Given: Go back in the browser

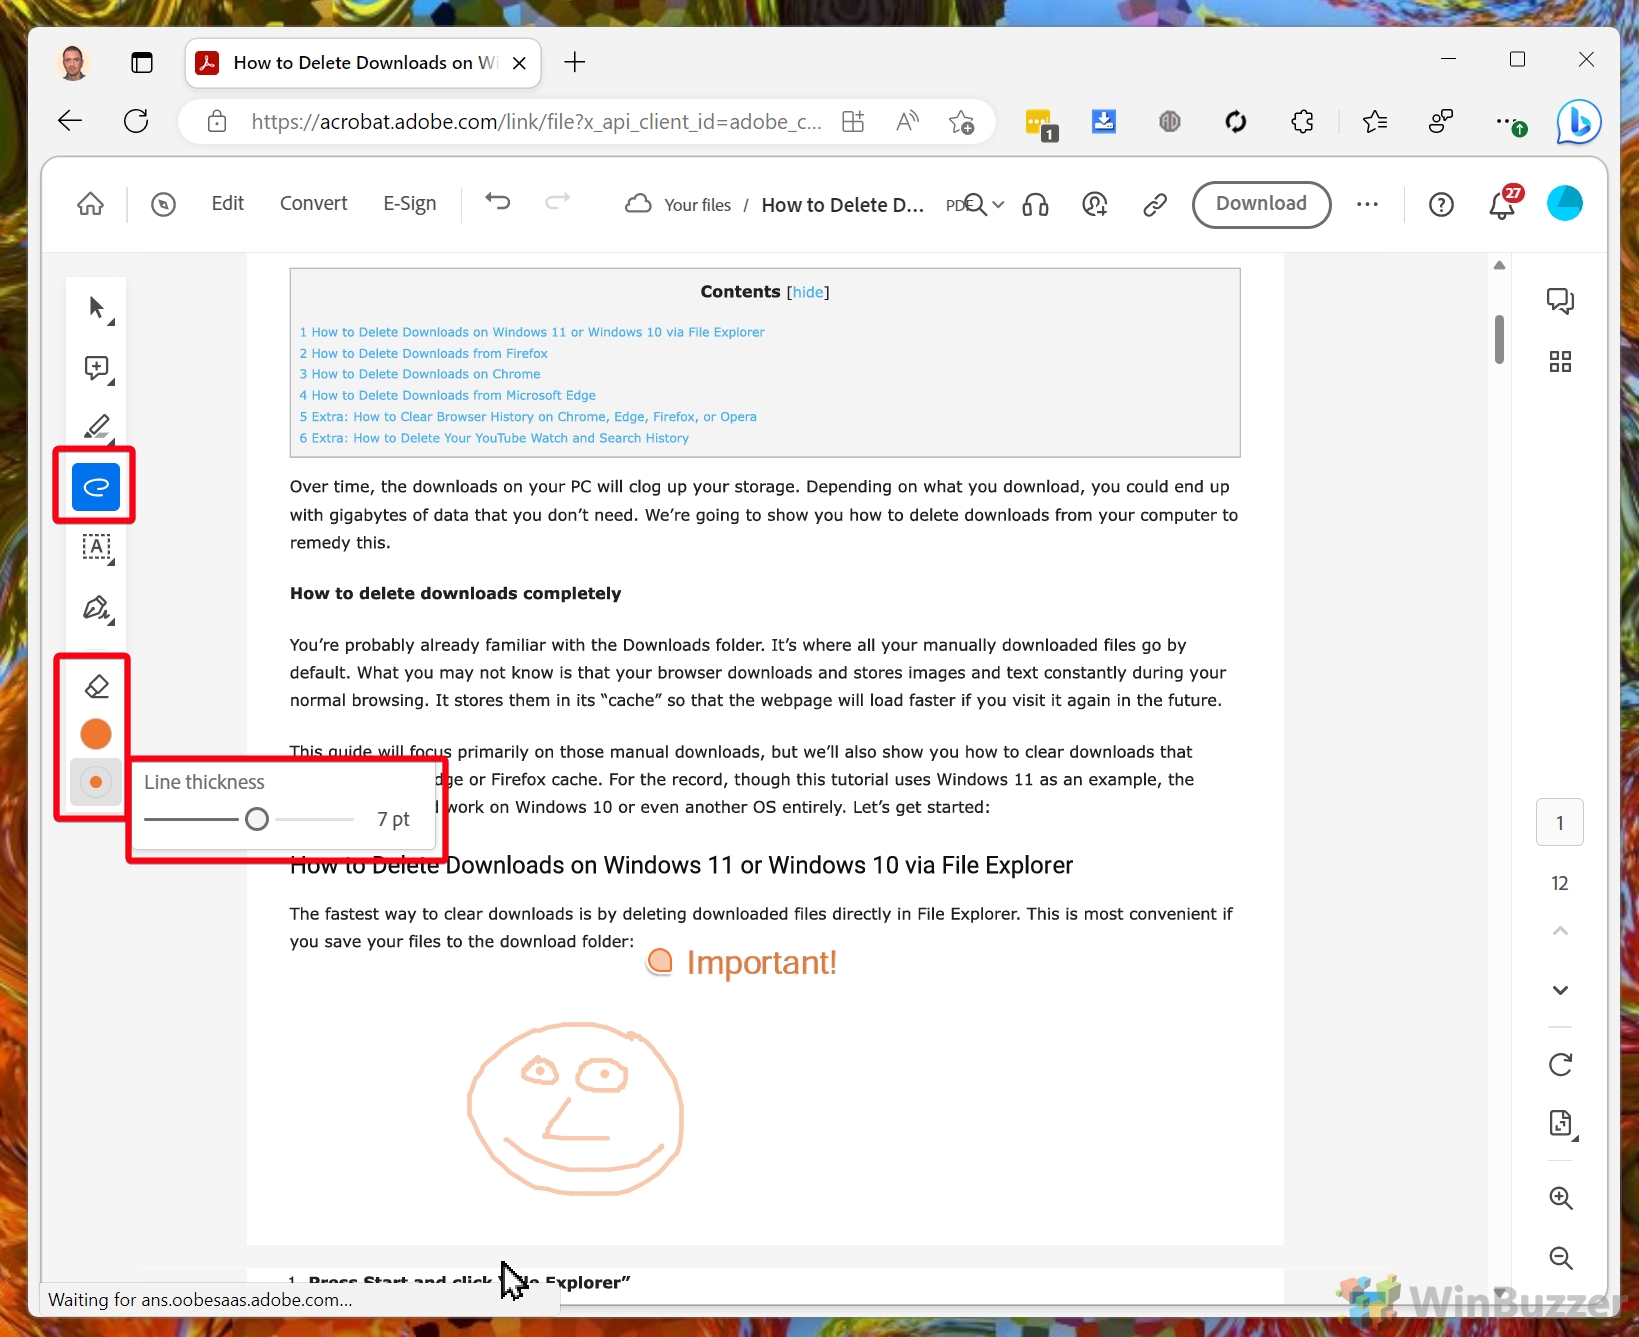Looking at the screenshot, I should [x=70, y=122].
